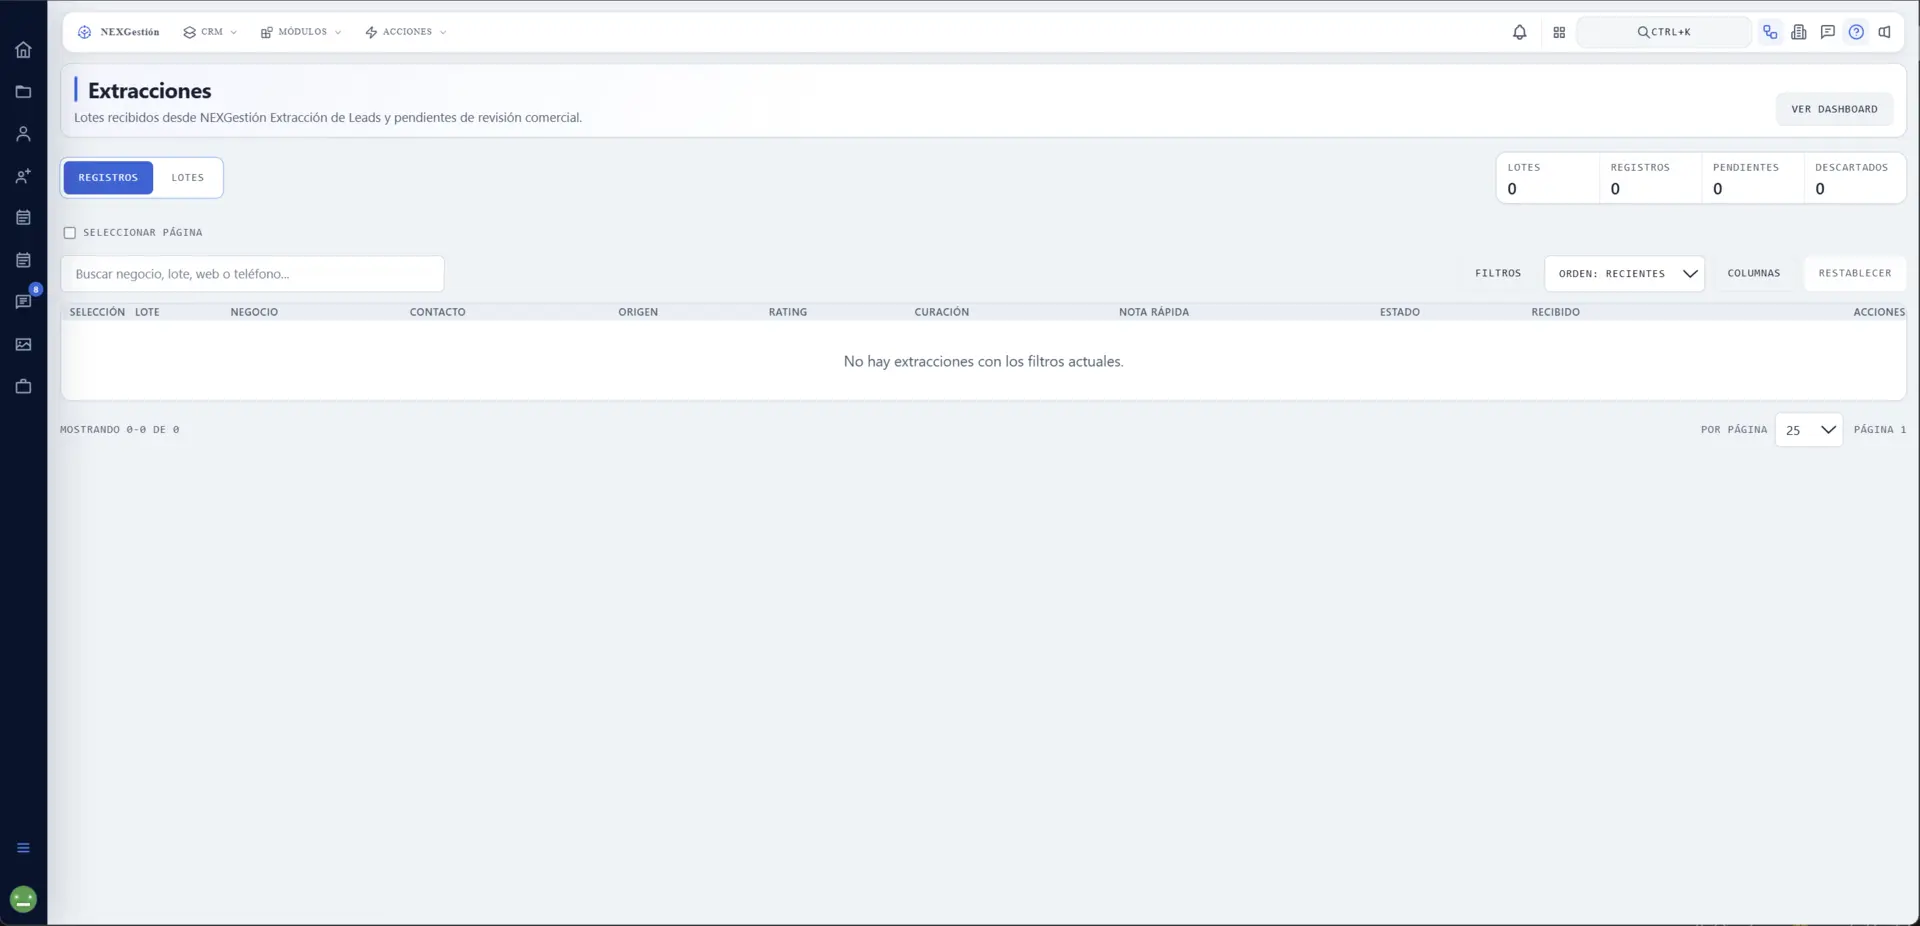Image resolution: width=1920 pixels, height=926 pixels.
Task: Click the sidebar briefcase icon
Action: [23, 386]
